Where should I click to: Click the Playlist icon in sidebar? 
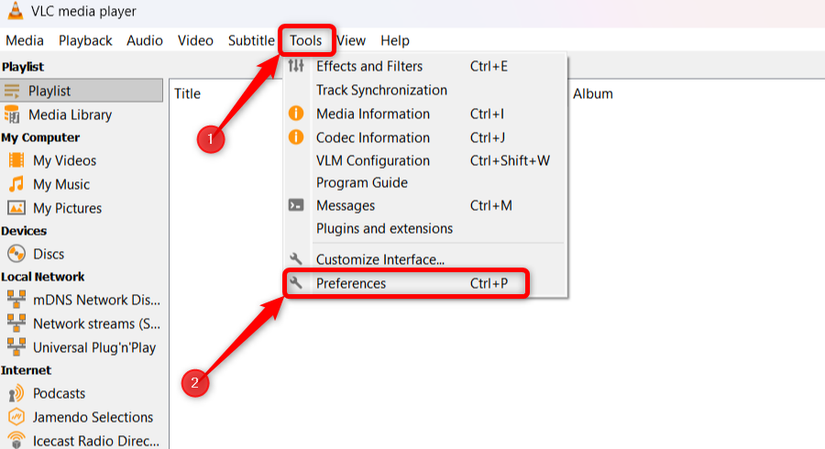click(12, 91)
